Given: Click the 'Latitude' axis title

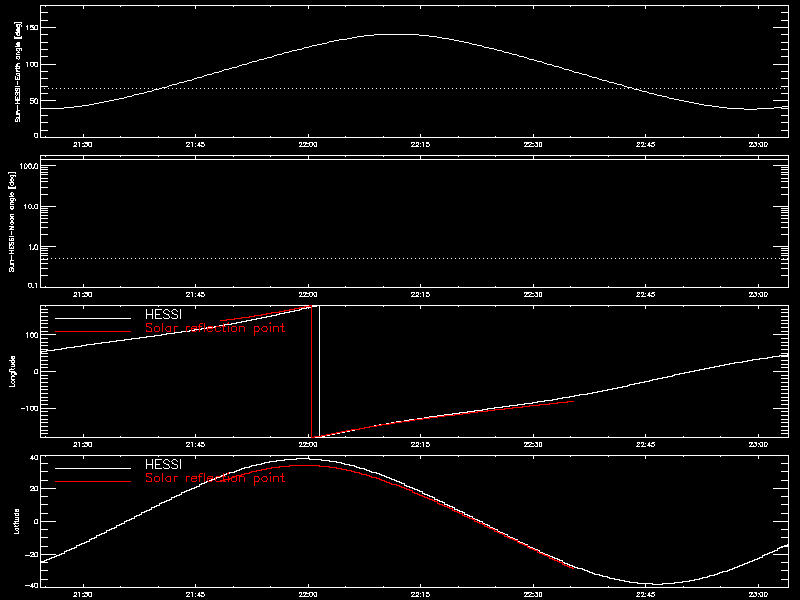Looking at the screenshot, I should (x=16, y=521).
